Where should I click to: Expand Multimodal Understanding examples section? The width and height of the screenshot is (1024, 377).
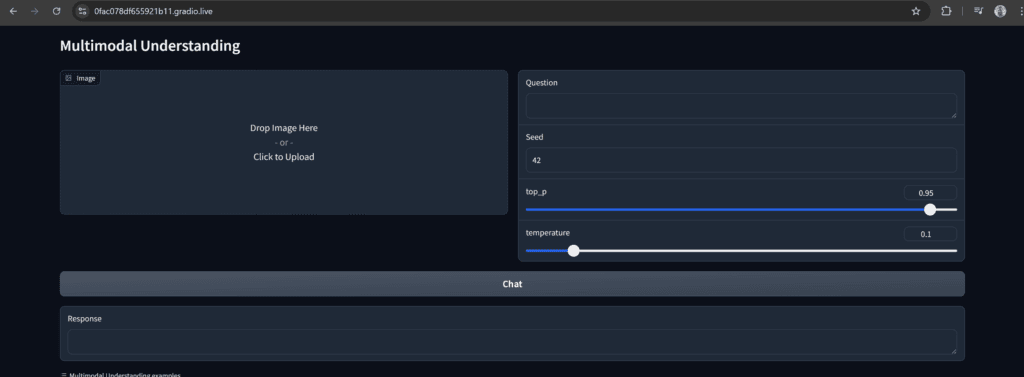point(121,375)
